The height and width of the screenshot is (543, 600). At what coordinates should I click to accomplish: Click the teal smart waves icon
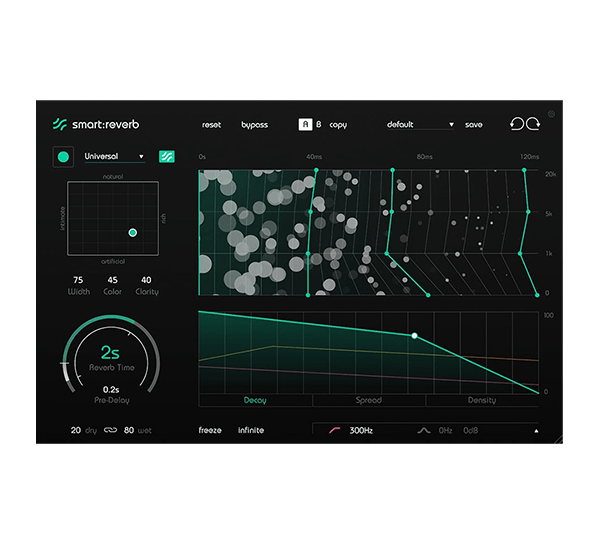point(167,157)
